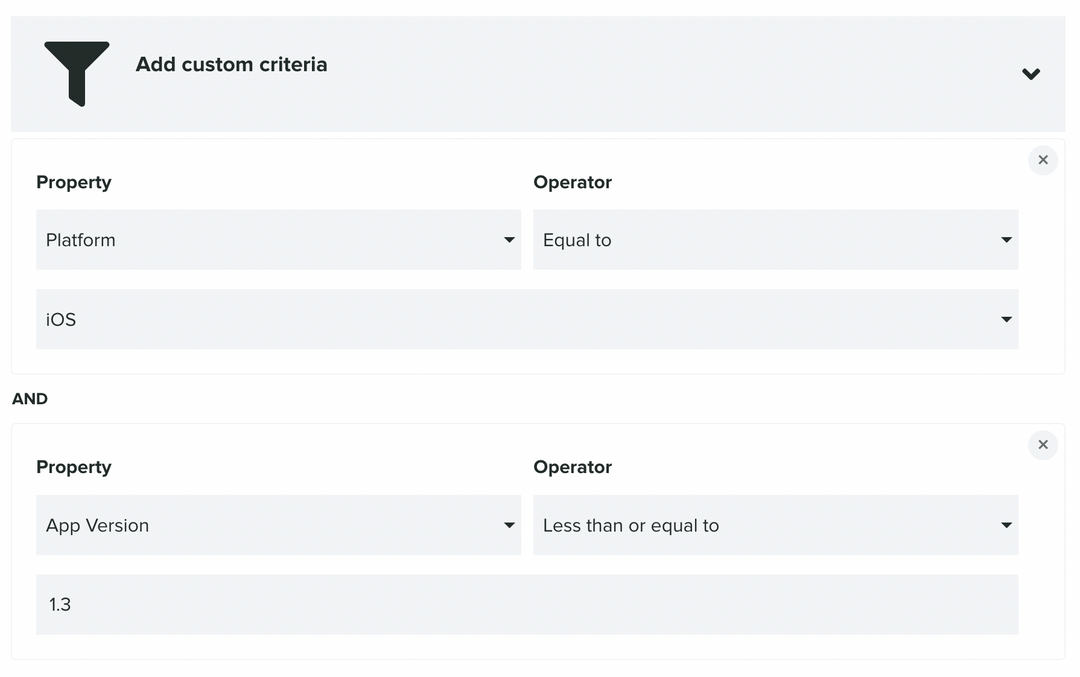
Task: Click the AND condition label
Action: click(x=30, y=399)
